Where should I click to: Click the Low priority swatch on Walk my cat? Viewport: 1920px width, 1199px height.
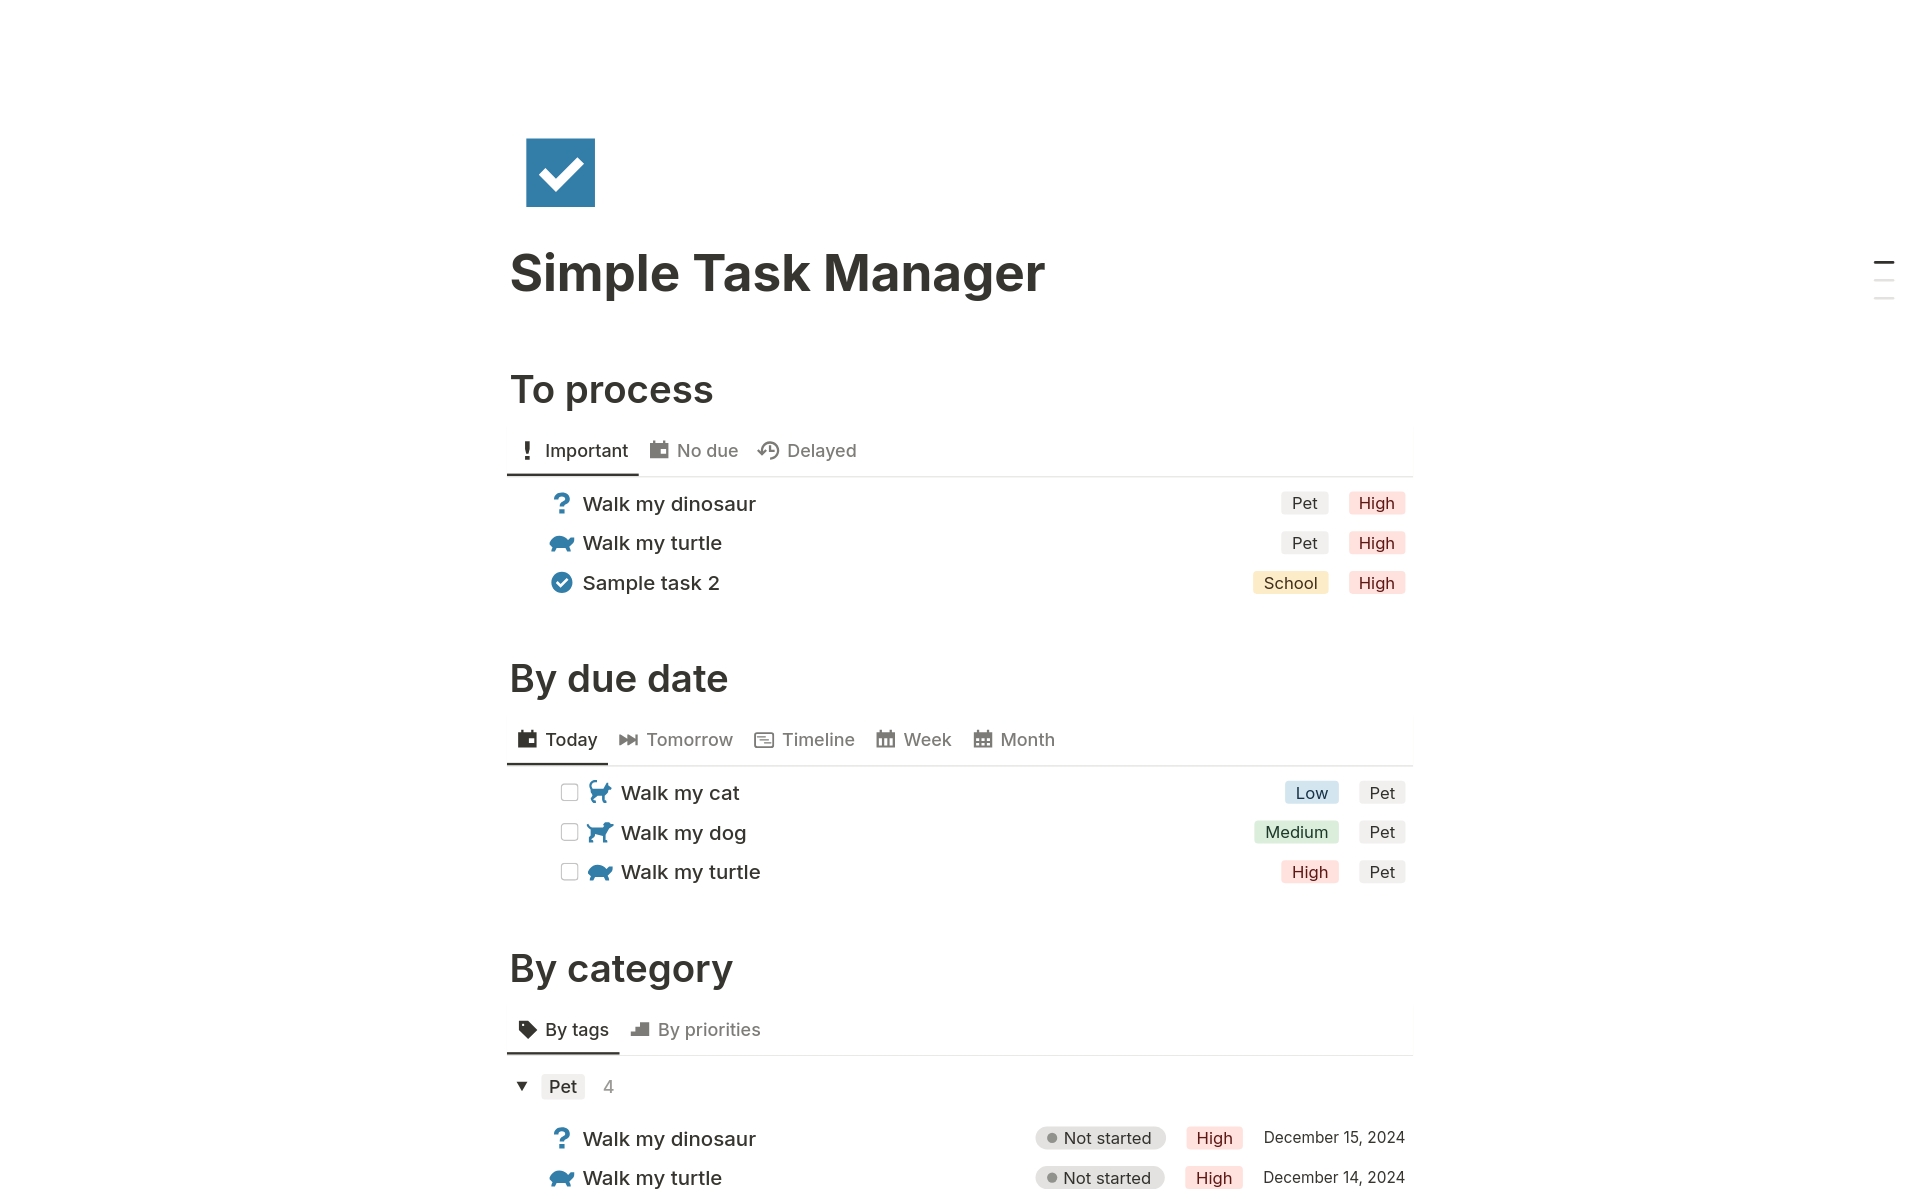point(1311,791)
